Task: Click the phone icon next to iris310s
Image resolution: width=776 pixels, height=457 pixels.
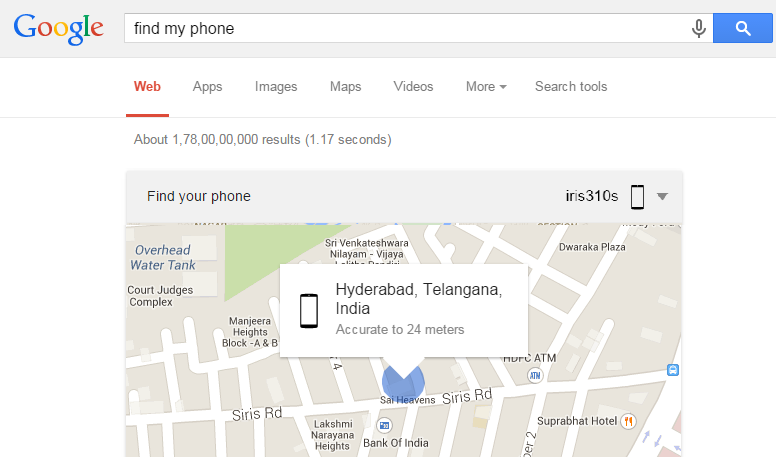Action: pyautogui.click(x=637, y=197)
